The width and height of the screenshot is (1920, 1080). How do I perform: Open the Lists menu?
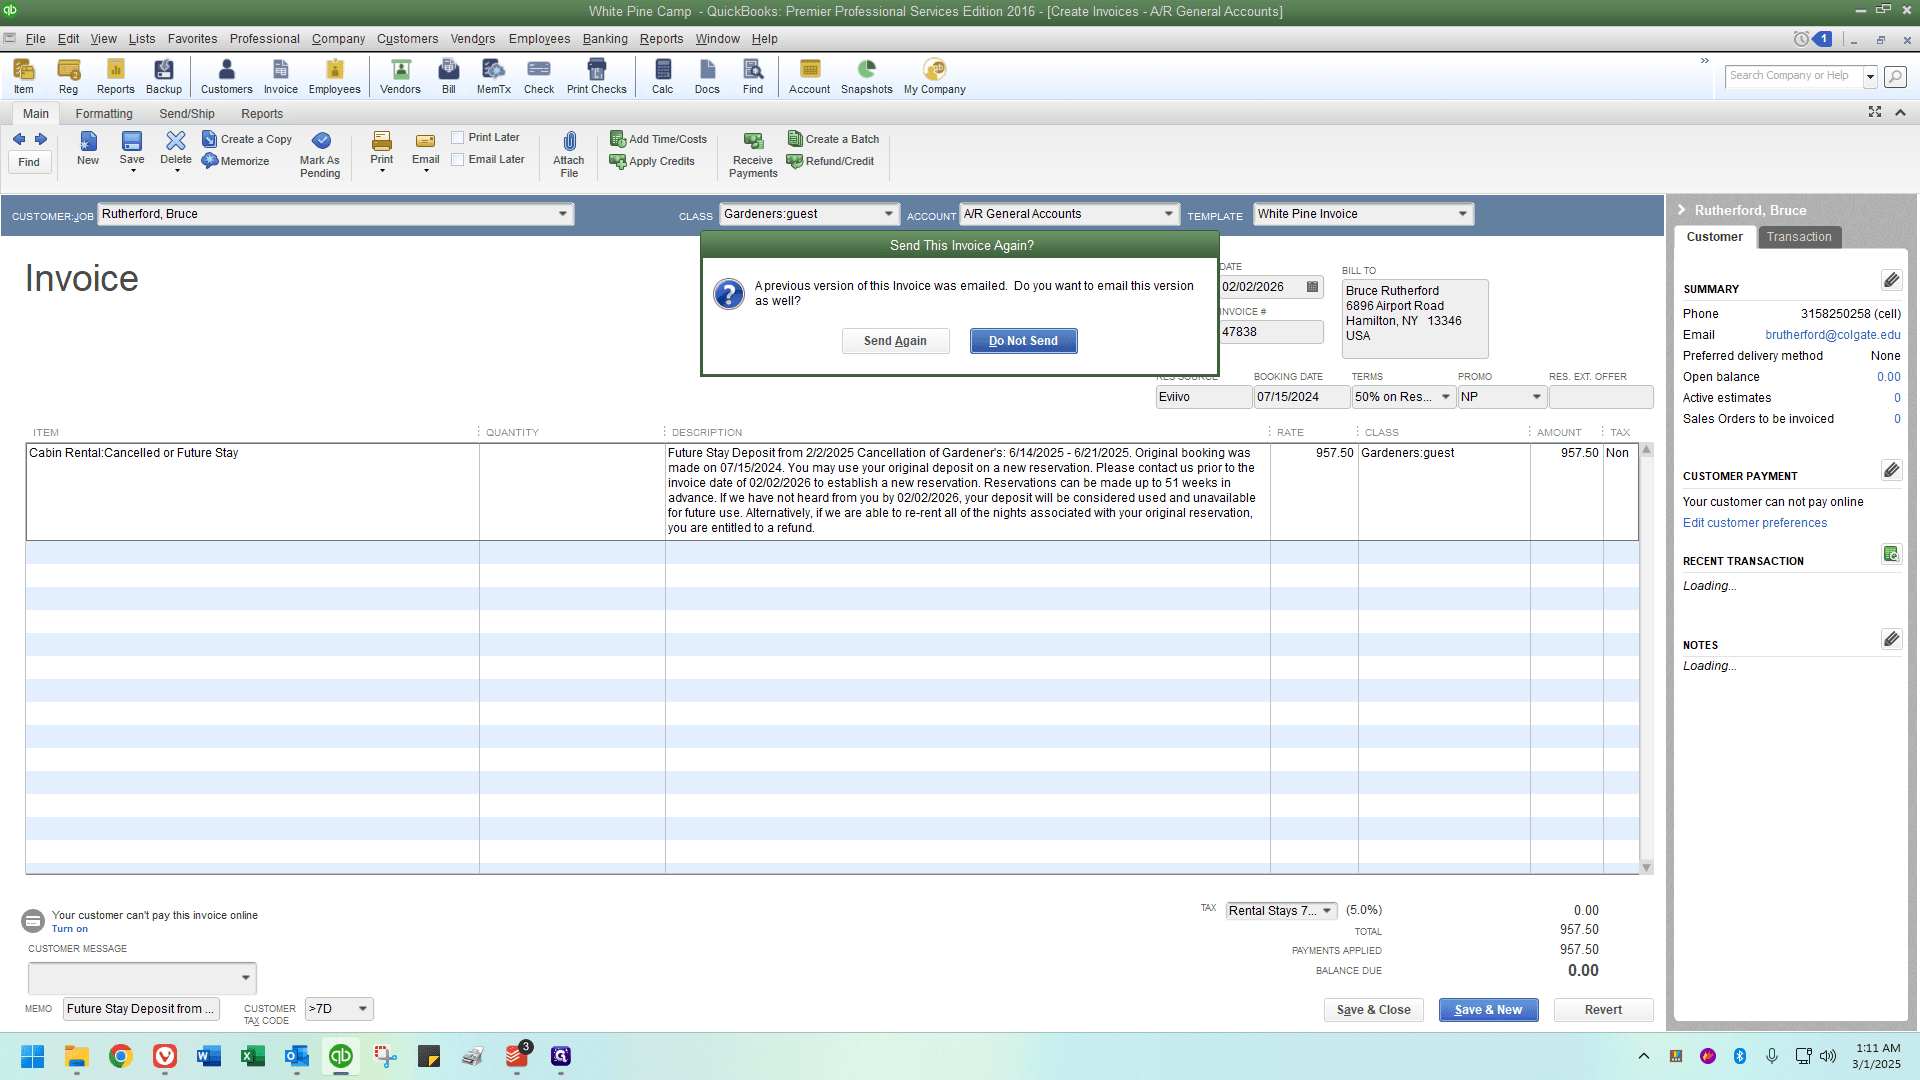(142, 39)
